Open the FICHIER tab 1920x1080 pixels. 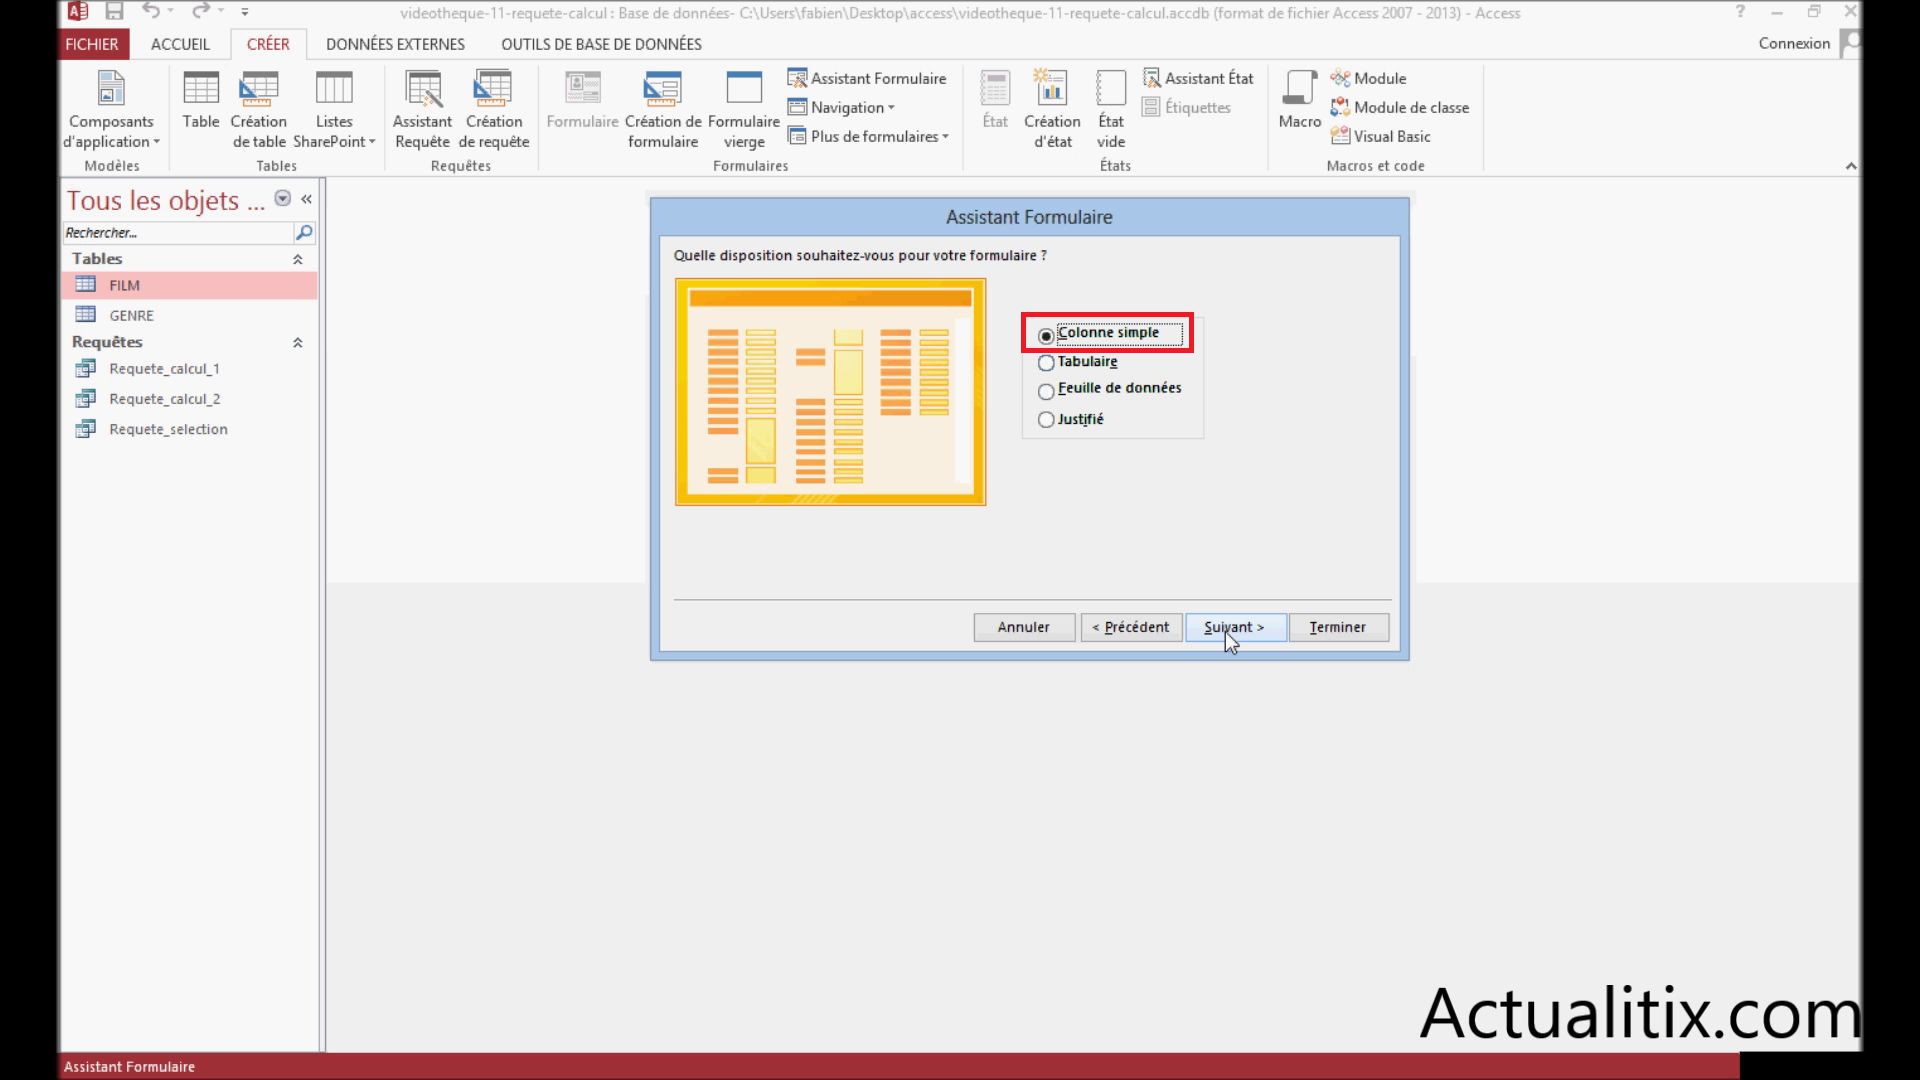pos(92,44)
